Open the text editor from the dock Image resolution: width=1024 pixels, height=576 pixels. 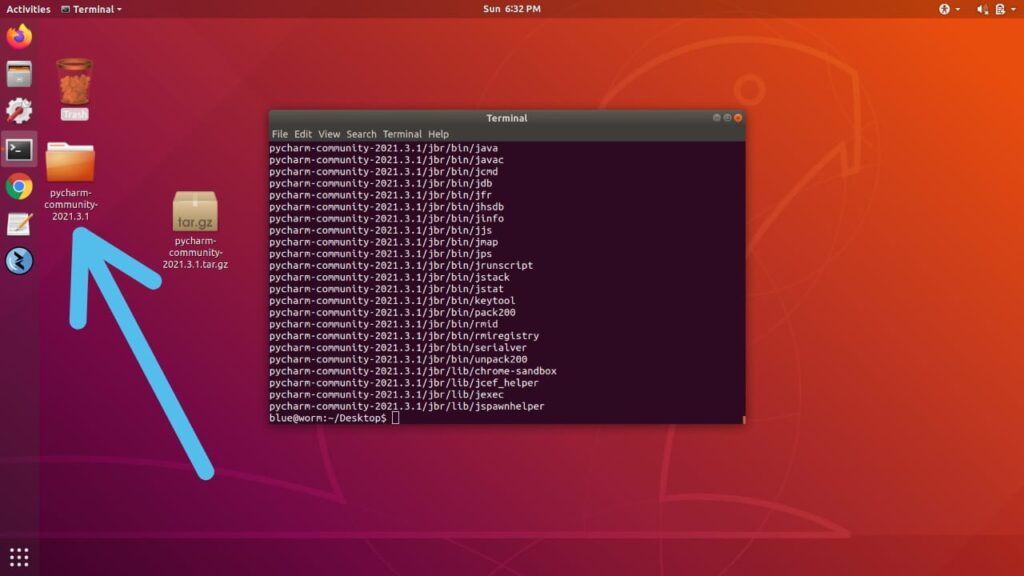[18, 222]
